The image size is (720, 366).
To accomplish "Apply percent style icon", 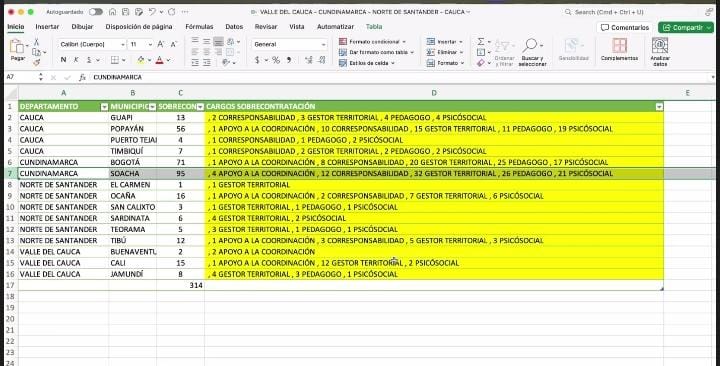I will (x=276, y=60).
